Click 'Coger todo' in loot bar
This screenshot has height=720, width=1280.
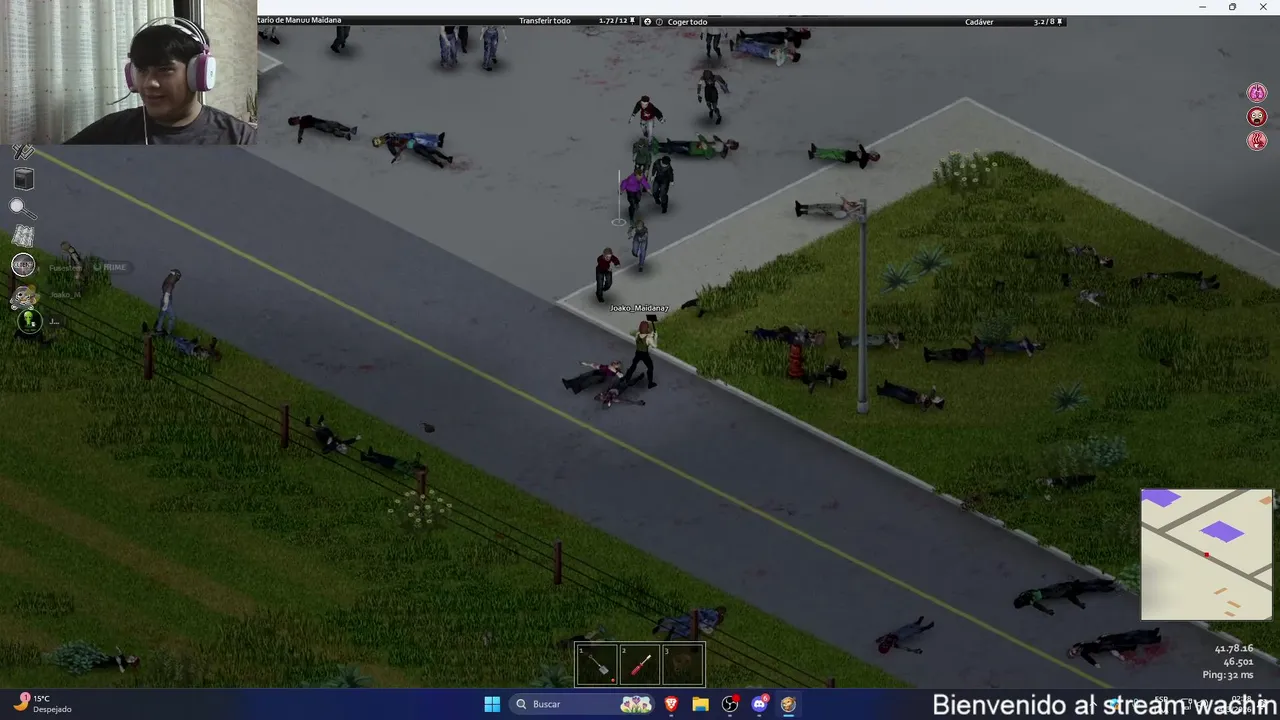click(687, 21)
